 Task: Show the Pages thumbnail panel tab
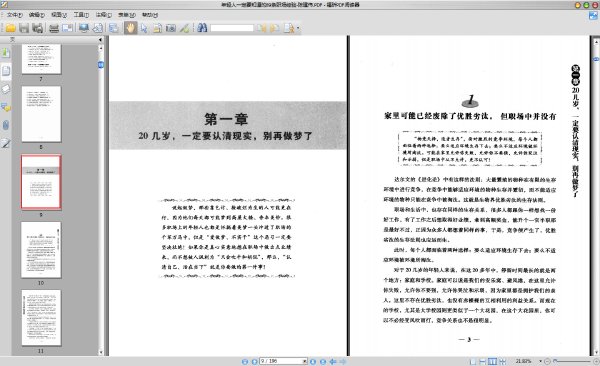tap(5, 71)
